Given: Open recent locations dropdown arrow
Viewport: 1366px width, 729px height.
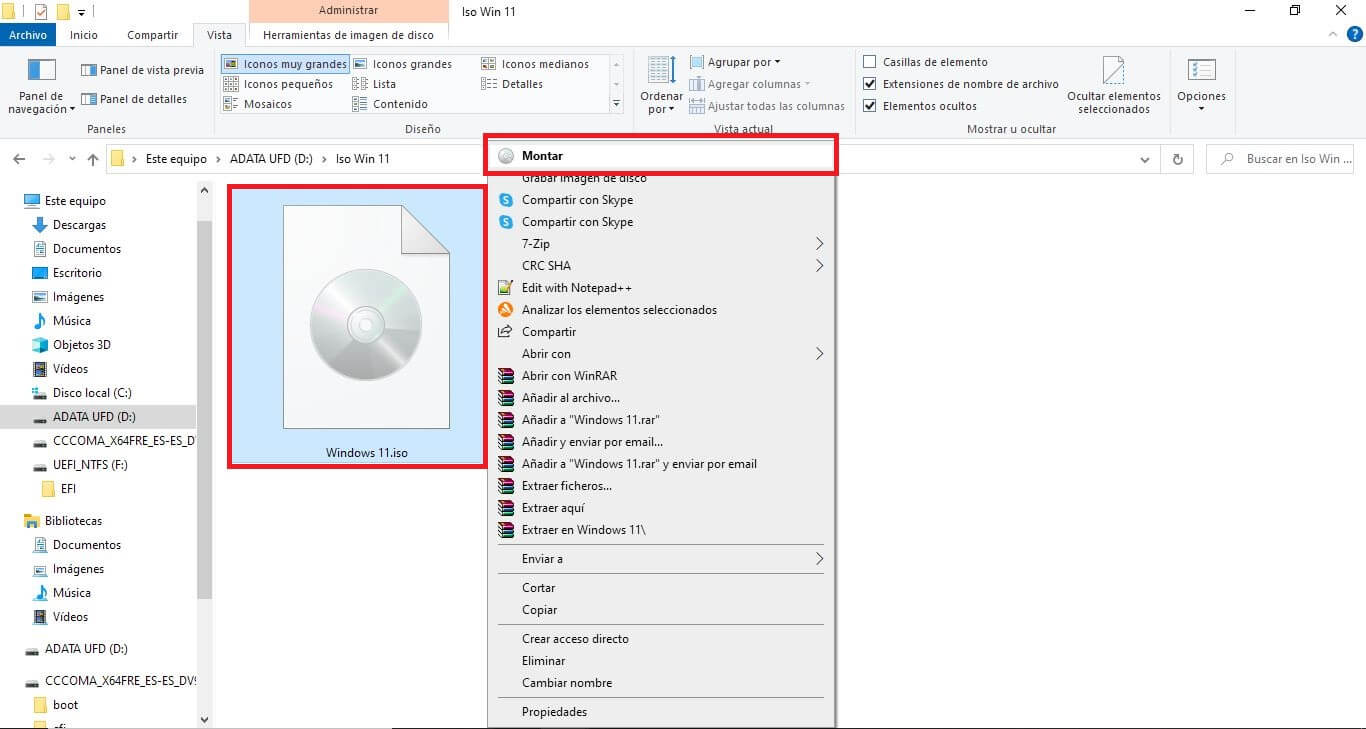Looking at the screenshot, I should (72, 159).
